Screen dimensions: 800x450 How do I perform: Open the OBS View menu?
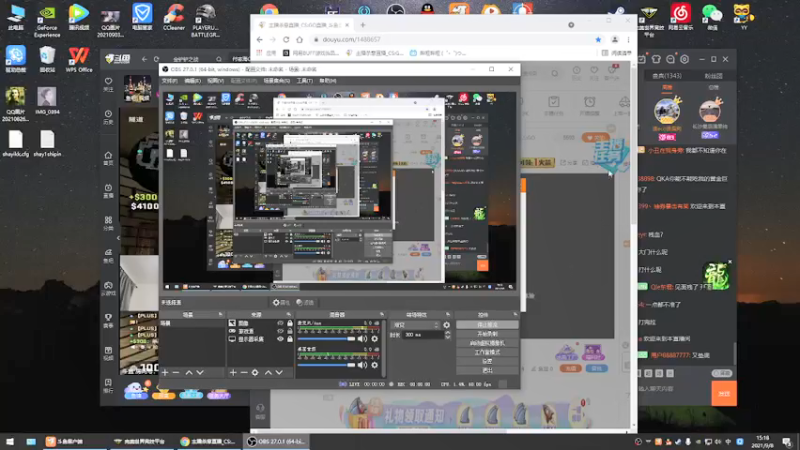point(215,81)
